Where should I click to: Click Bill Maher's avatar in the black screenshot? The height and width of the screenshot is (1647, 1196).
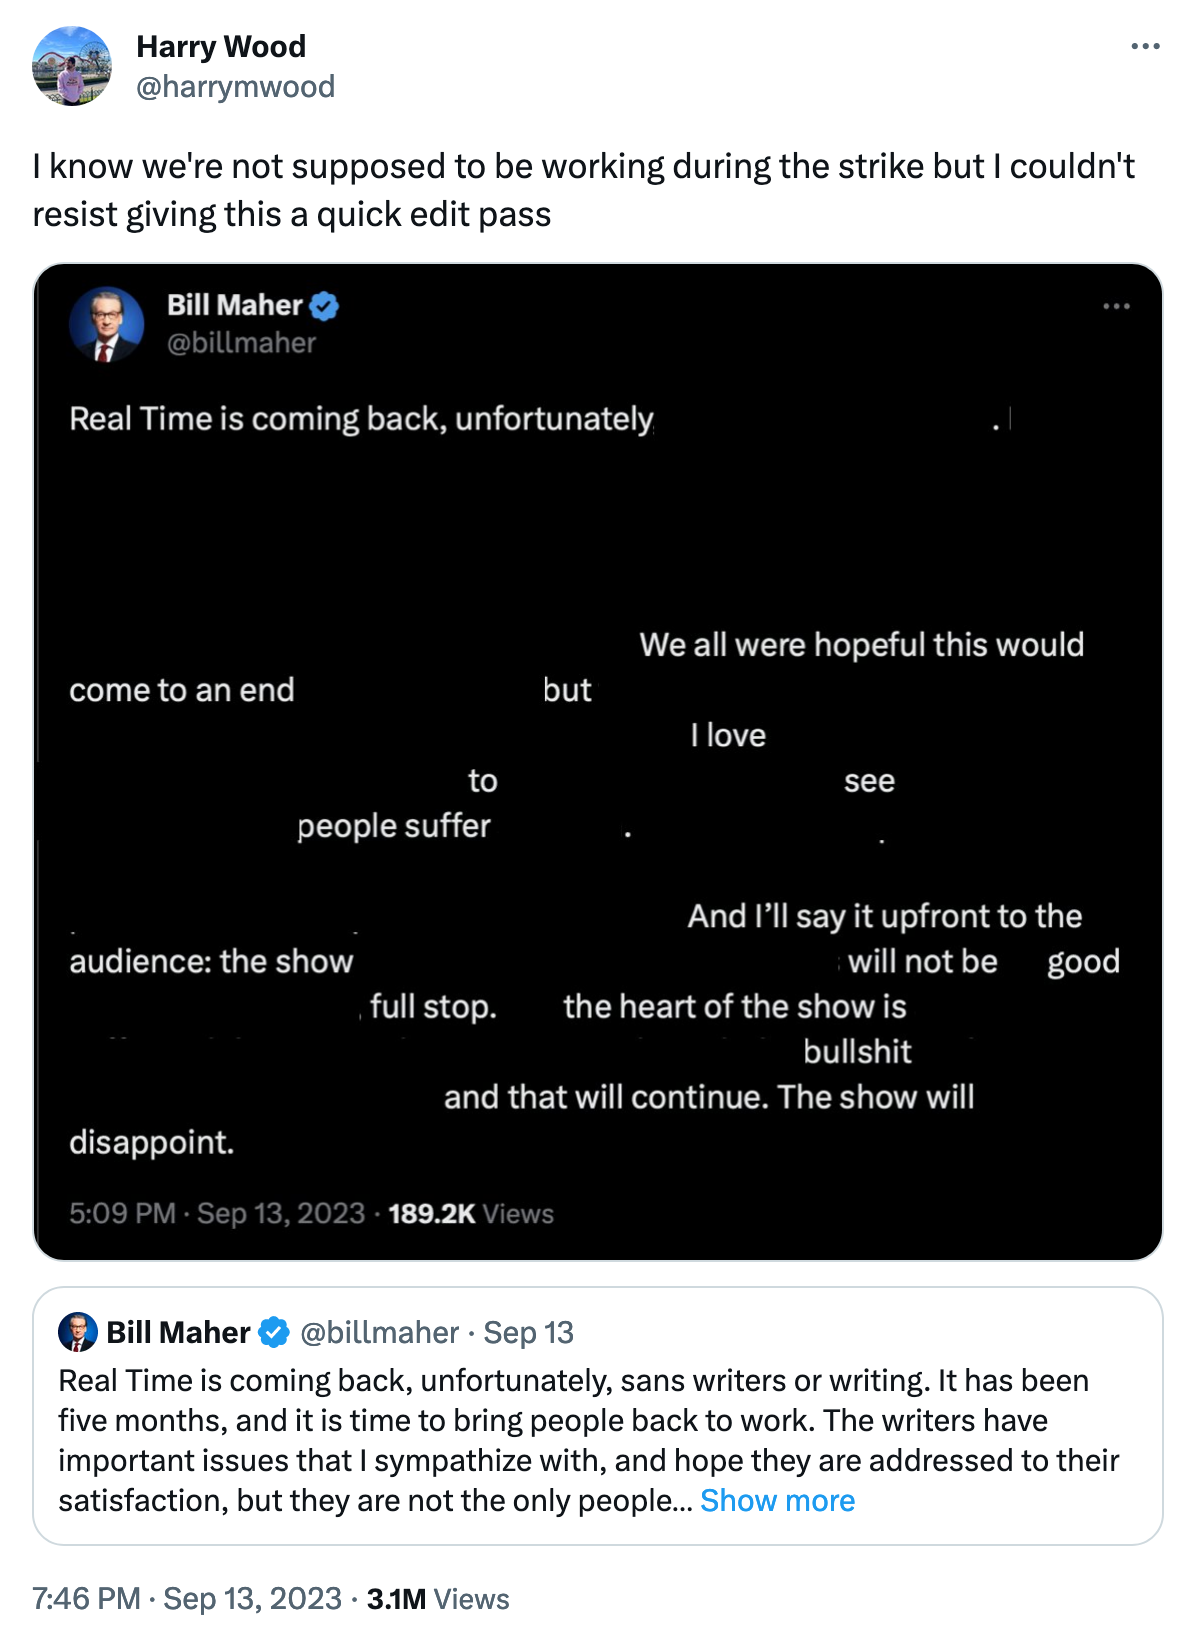[x=106, y=324]
